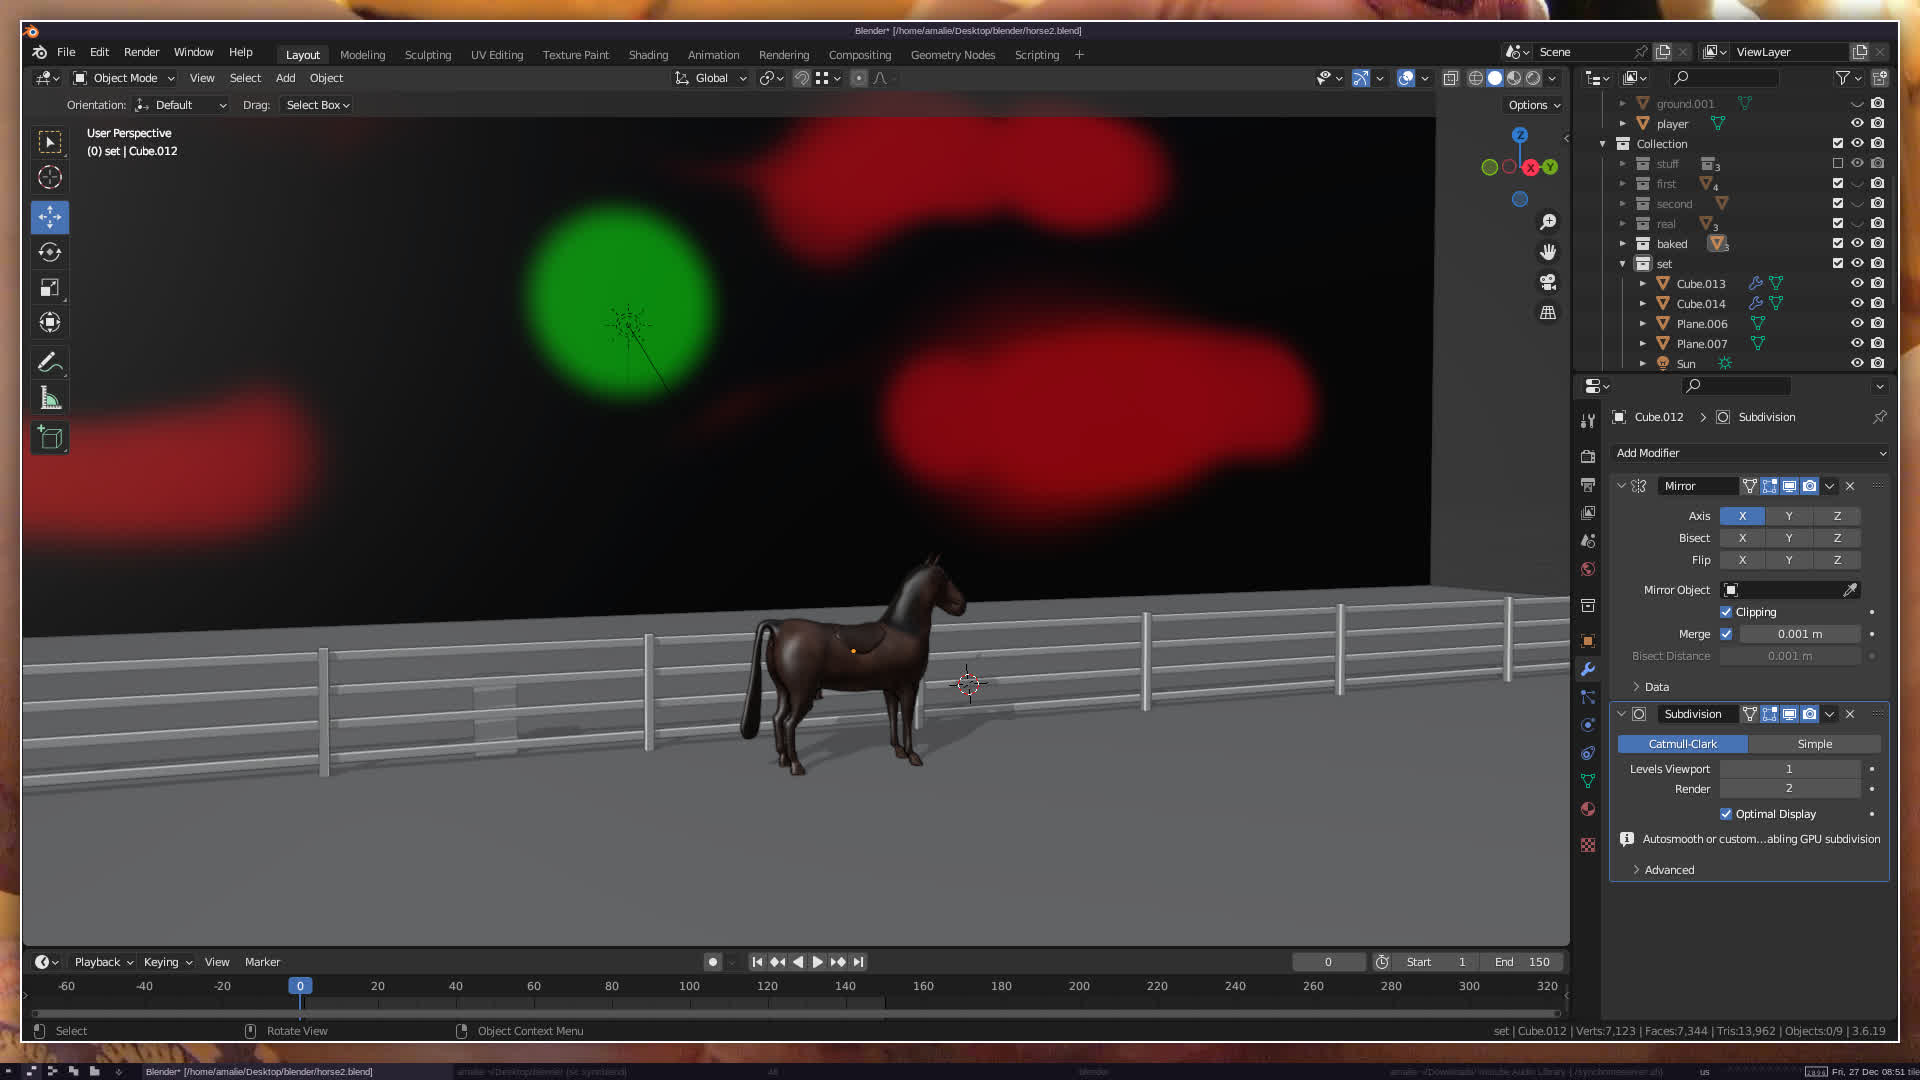This screenshot has width=1920, height=1080.
Task: Select the Simple subdivision type button
Action: pos(1814,744)
